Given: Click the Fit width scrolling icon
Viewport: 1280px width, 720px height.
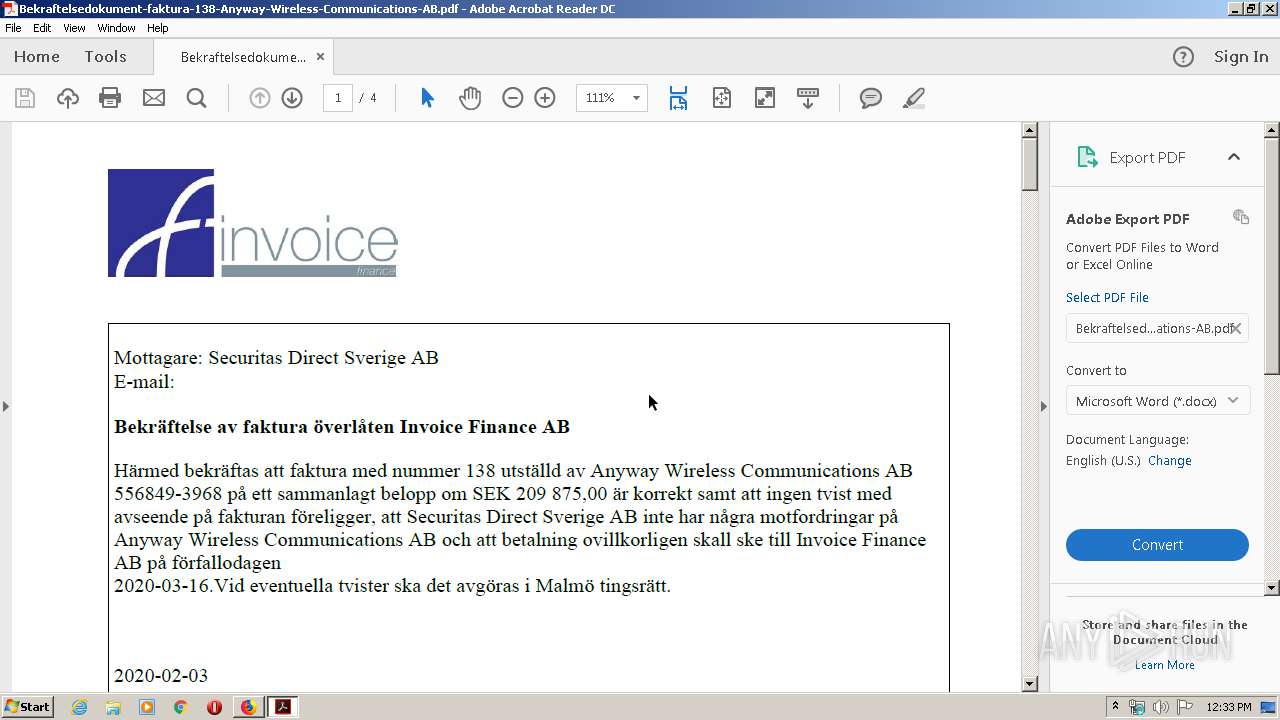Looking at the screenshot, I should (x=678, y=98).
